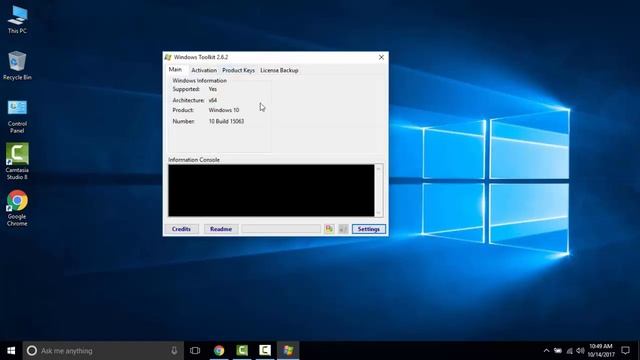The width and height of the screenshot is (640, 360).
Task: Open the Settings button in toolkit
Action: pyautogui.click(x=369, y=229)
